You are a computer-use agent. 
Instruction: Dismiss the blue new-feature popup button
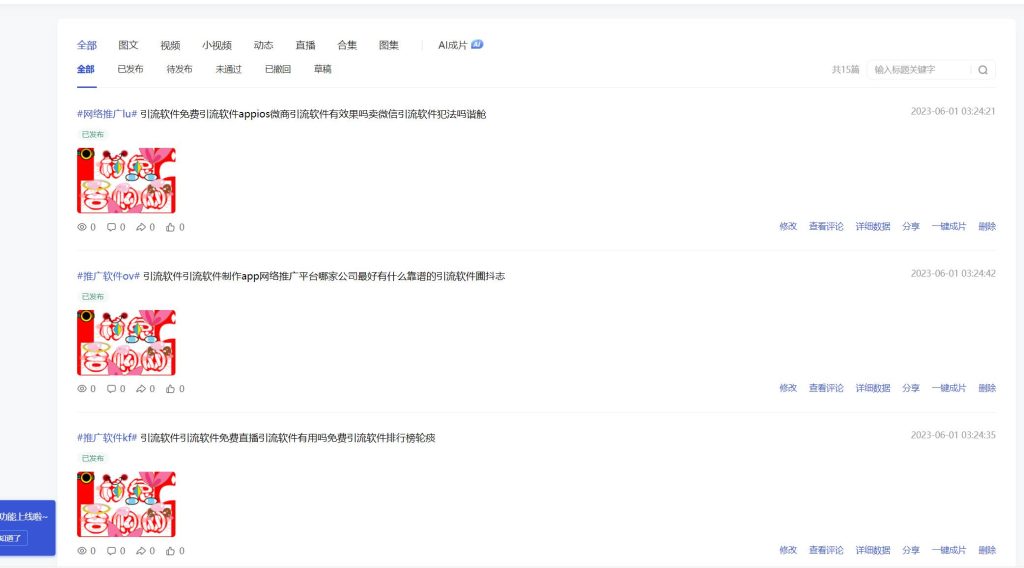12,539
